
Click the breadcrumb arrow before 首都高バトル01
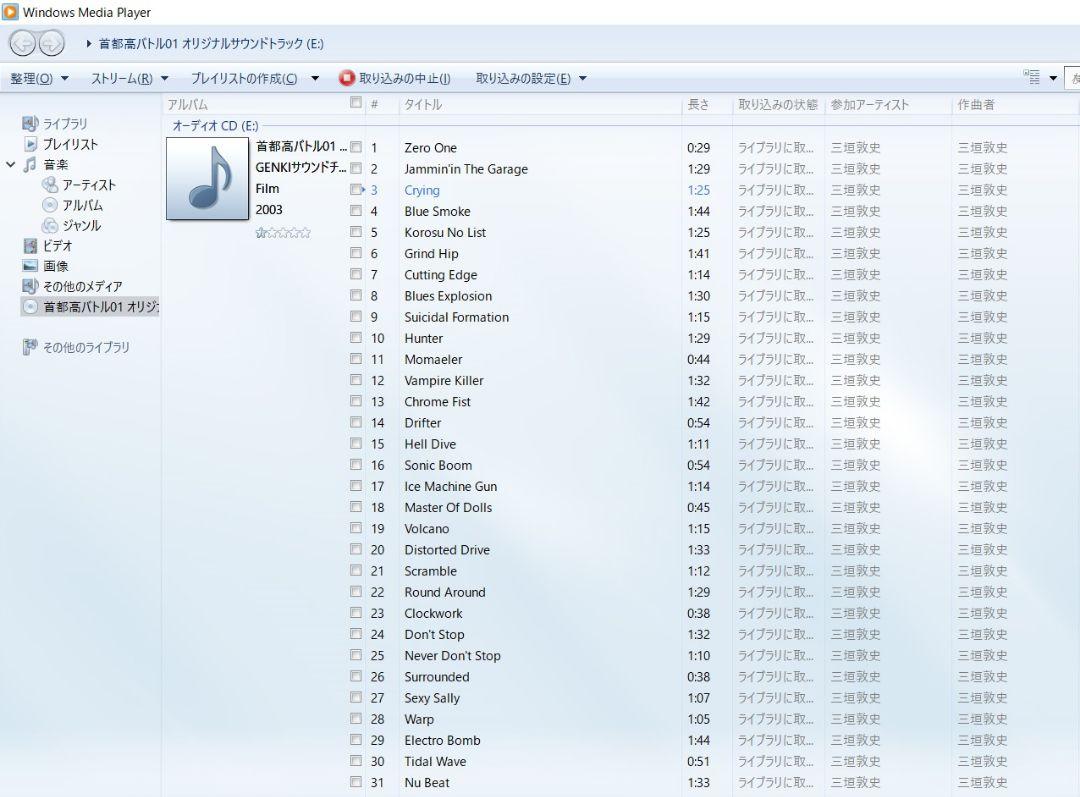89,43
